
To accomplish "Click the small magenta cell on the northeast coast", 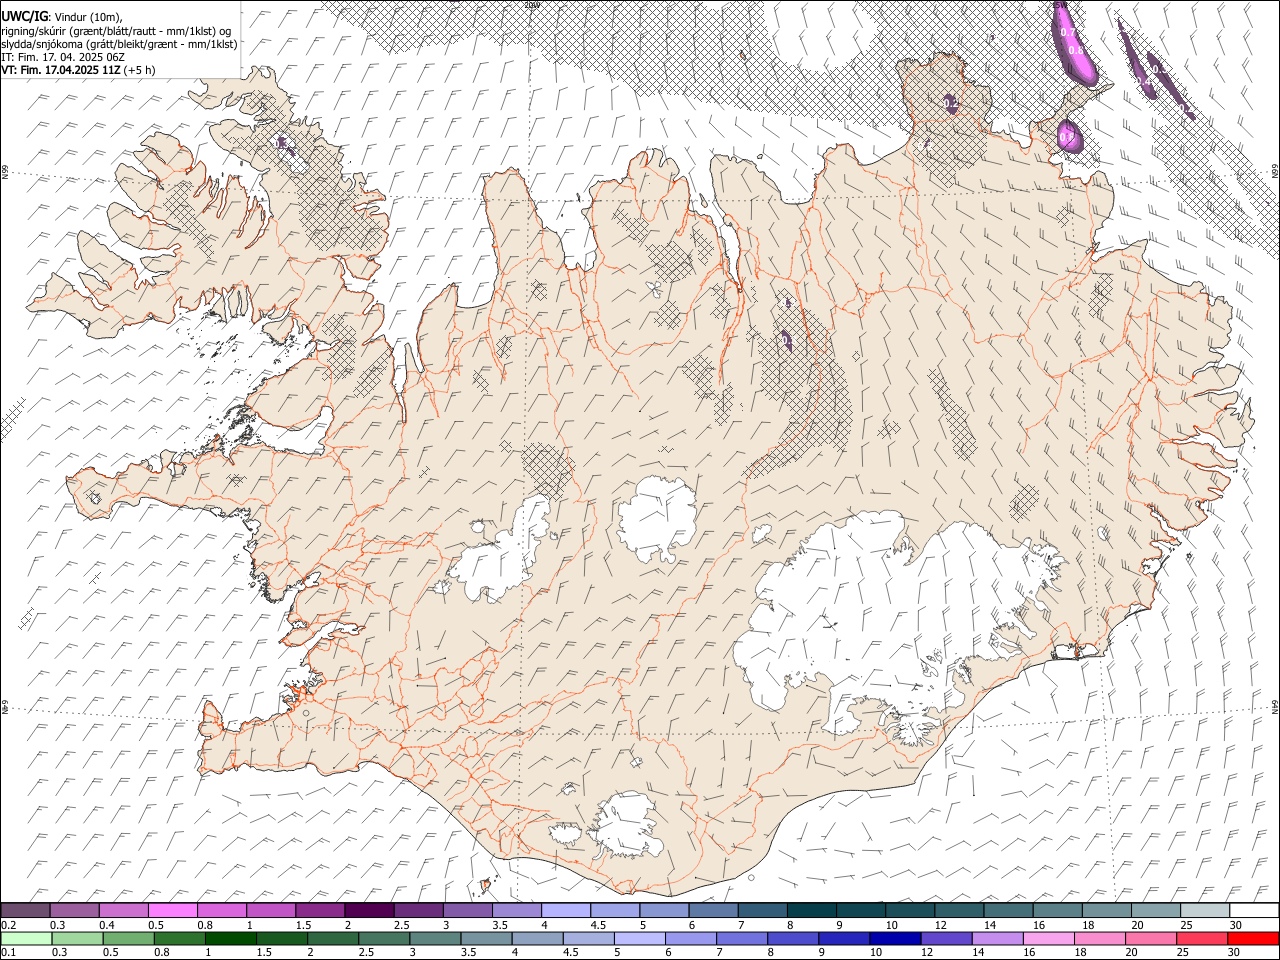I will click(x=1070, y=135).
